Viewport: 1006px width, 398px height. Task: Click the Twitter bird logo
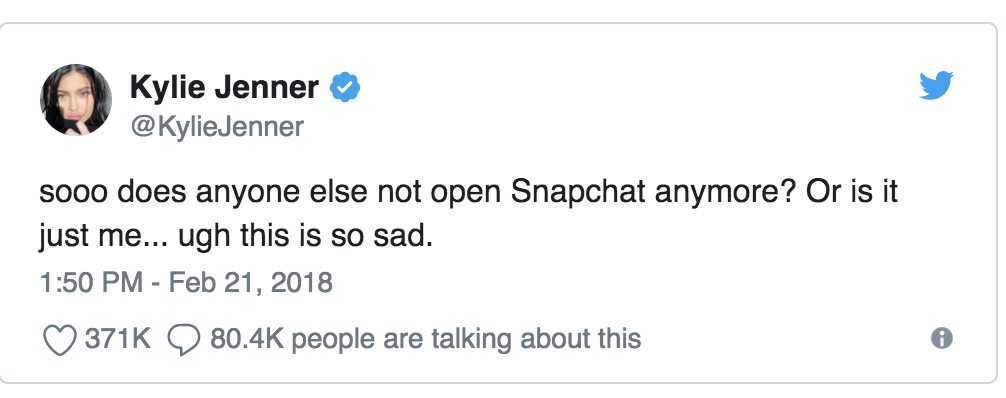(x=936, y=86)
